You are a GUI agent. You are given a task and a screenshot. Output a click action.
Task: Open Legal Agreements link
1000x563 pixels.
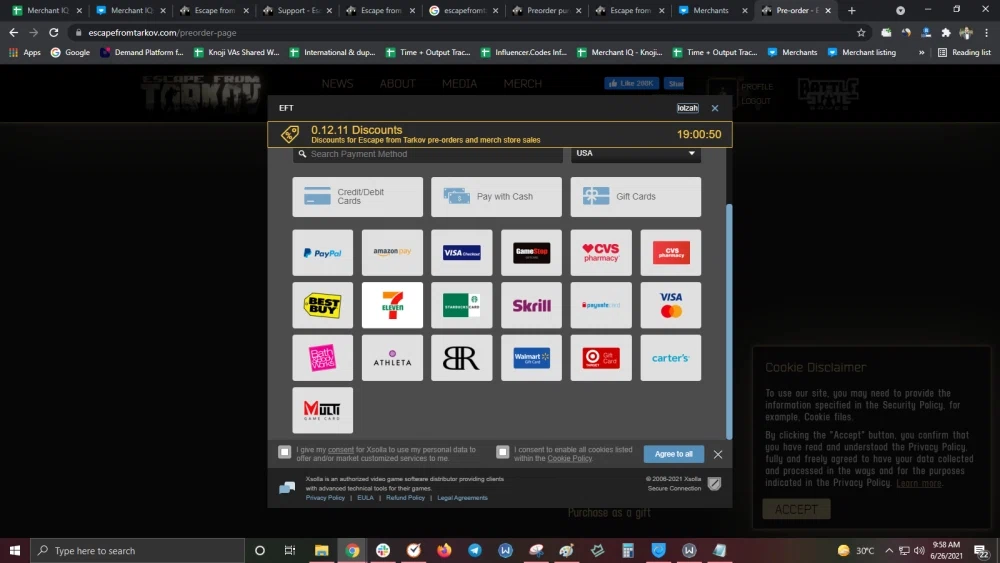(x=462, y=498)
